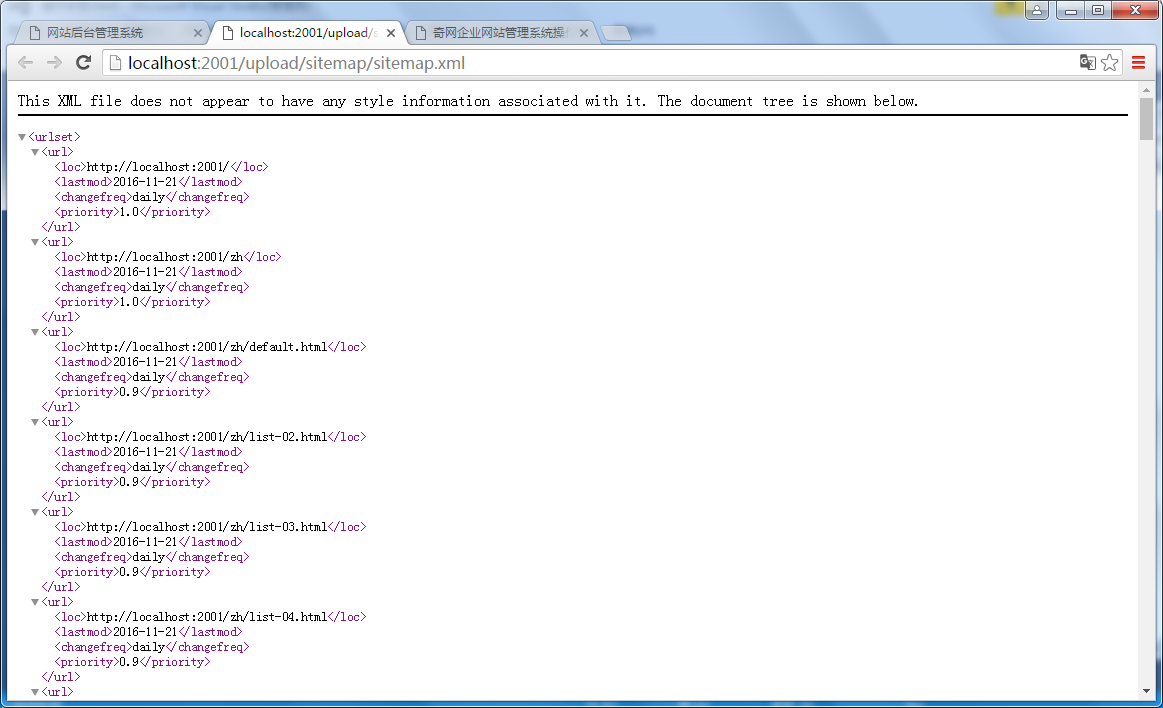Click the browser back arrow button
The width and height of the screenshot is (1163, 708).
[26, 63]
